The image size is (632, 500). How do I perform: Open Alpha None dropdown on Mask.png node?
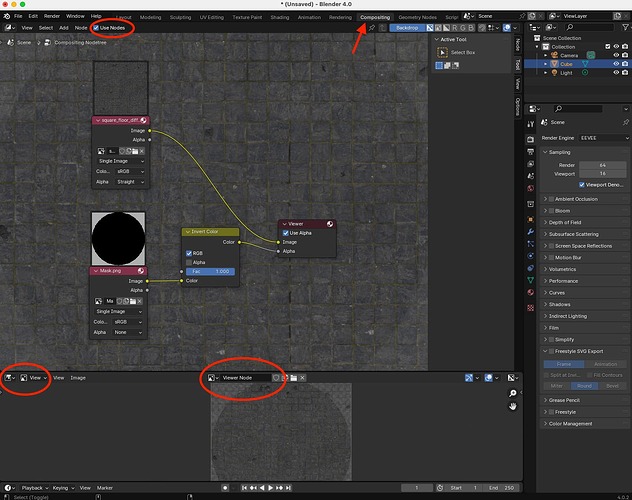[127, 332]
